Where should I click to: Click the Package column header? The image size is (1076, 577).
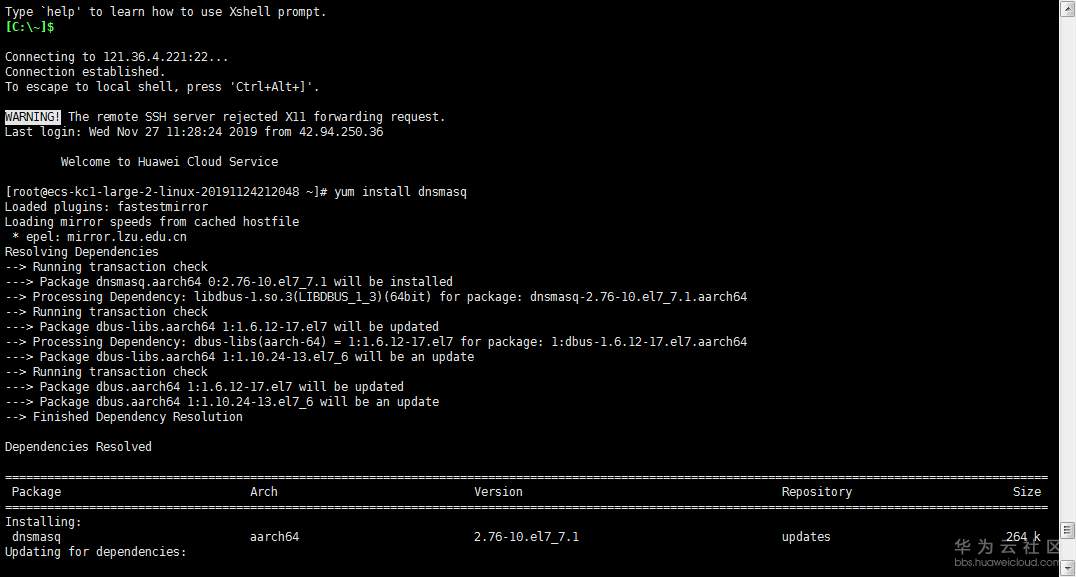click(36, 492)
